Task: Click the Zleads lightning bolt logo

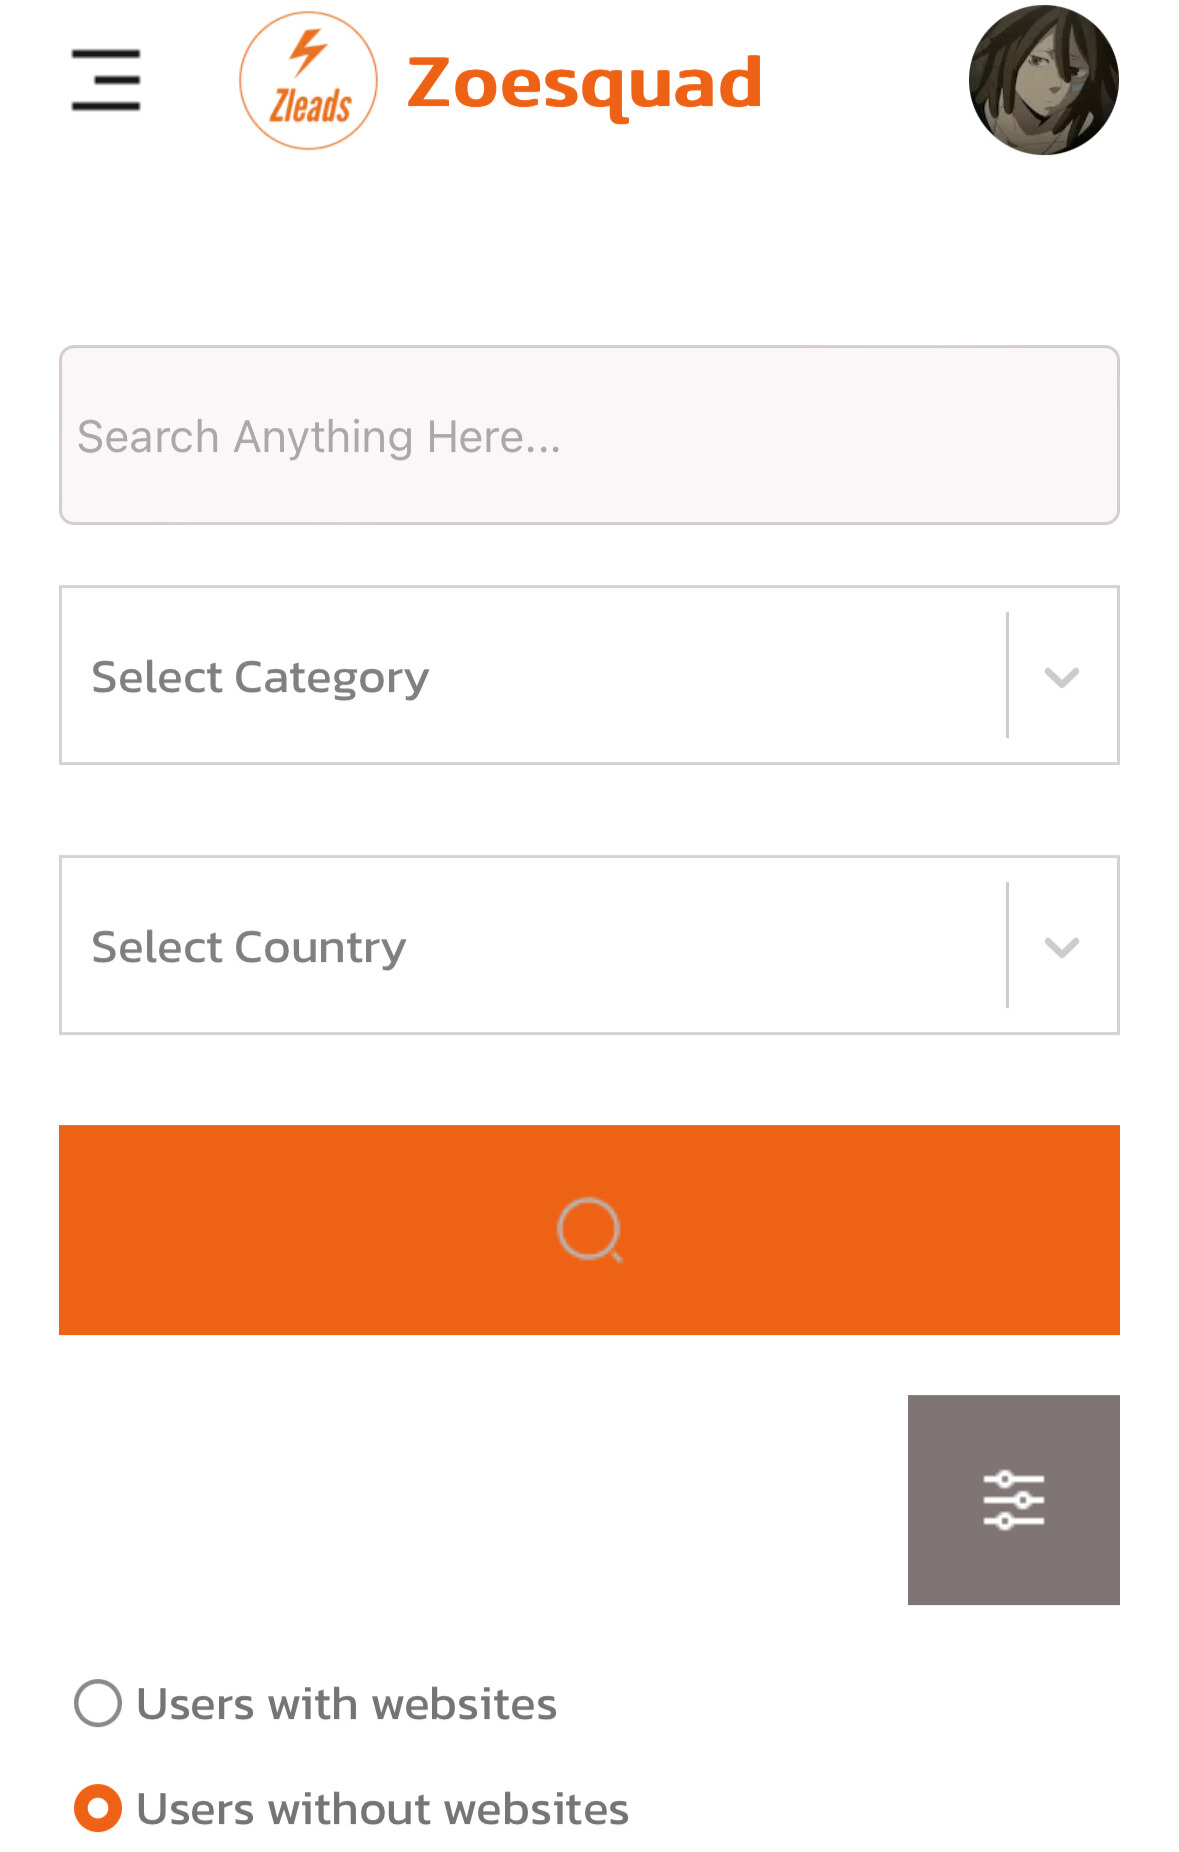Action: coord(308,81)
